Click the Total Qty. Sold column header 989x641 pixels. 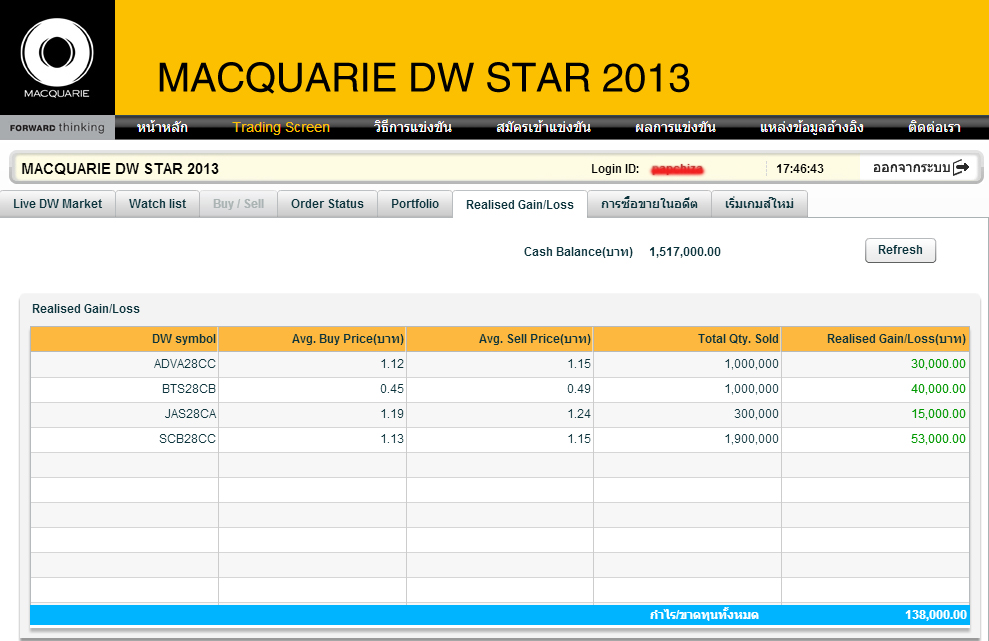[x=688, y=339]
